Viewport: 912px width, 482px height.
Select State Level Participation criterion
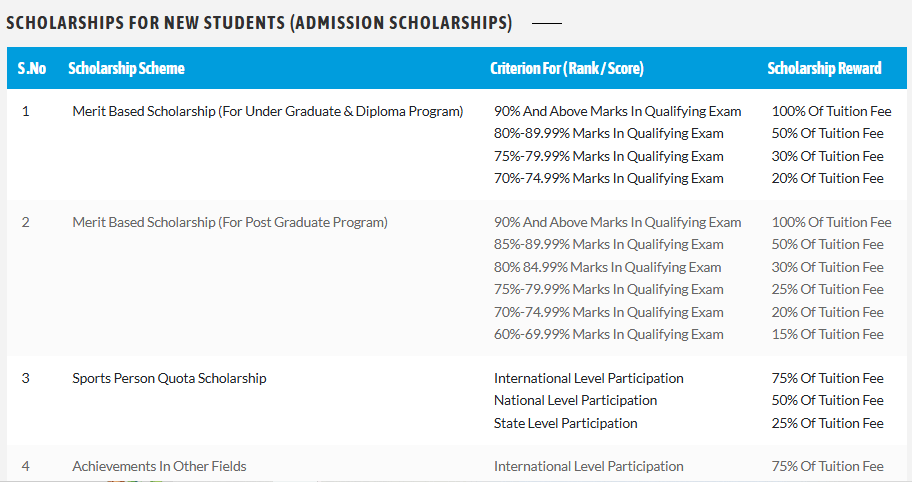[565, 423]
